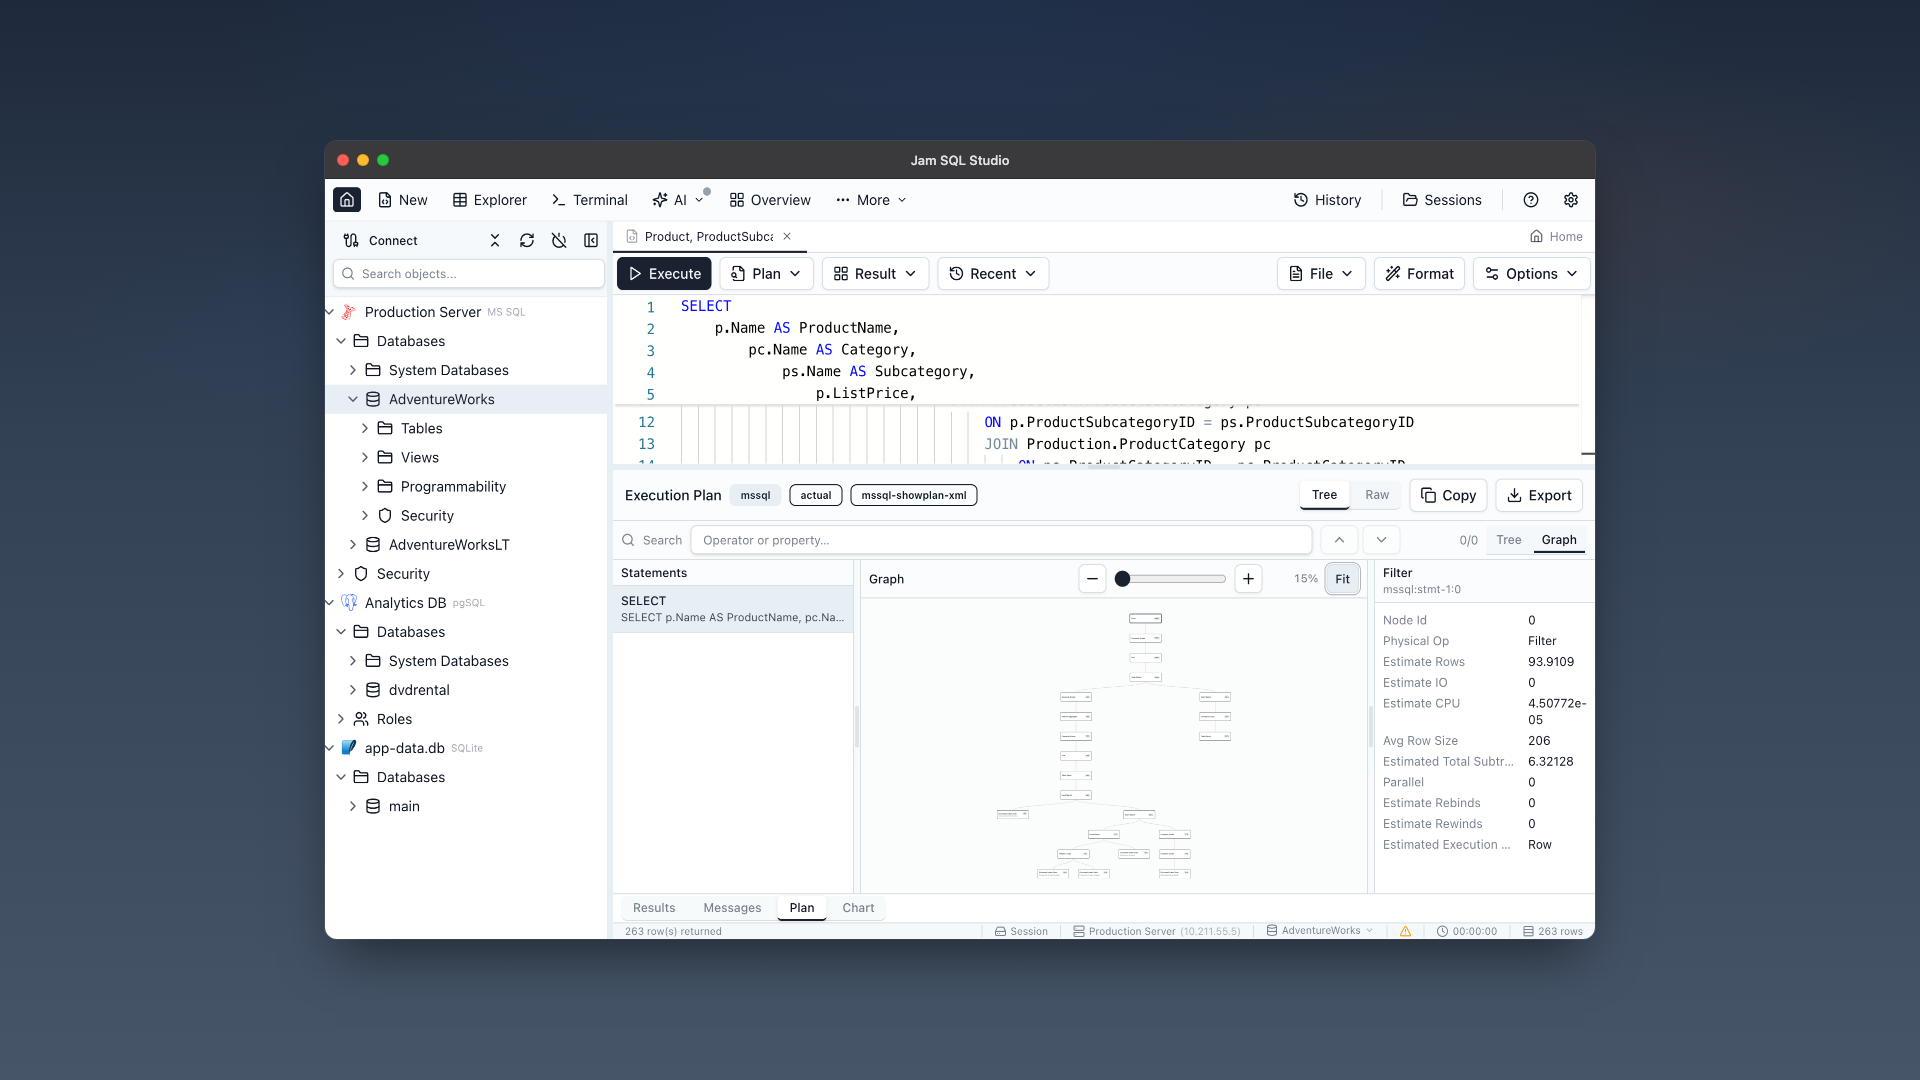The height and width of the screenshot is (1080, 1920).
Task: Expand the AdventureWorksLT database
Action: pyautogui.click(x=352, y=544)
